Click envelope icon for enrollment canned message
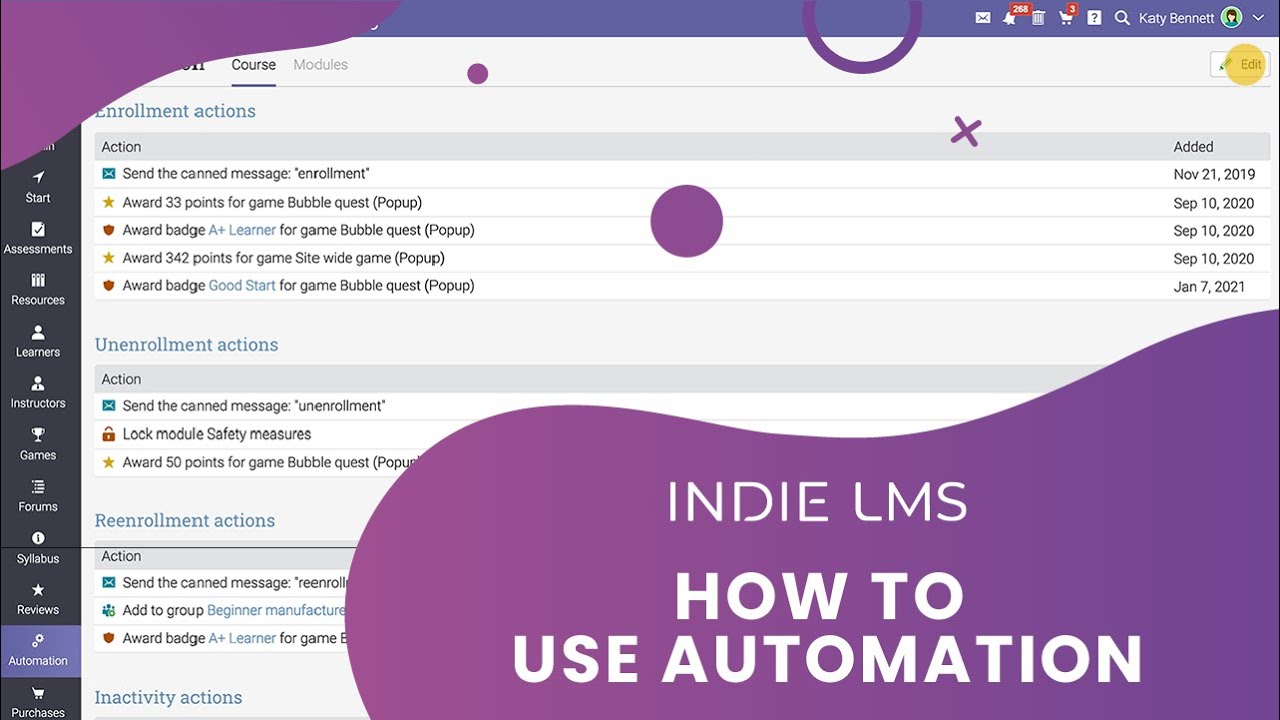1280x720 pixels. point(109,174)
